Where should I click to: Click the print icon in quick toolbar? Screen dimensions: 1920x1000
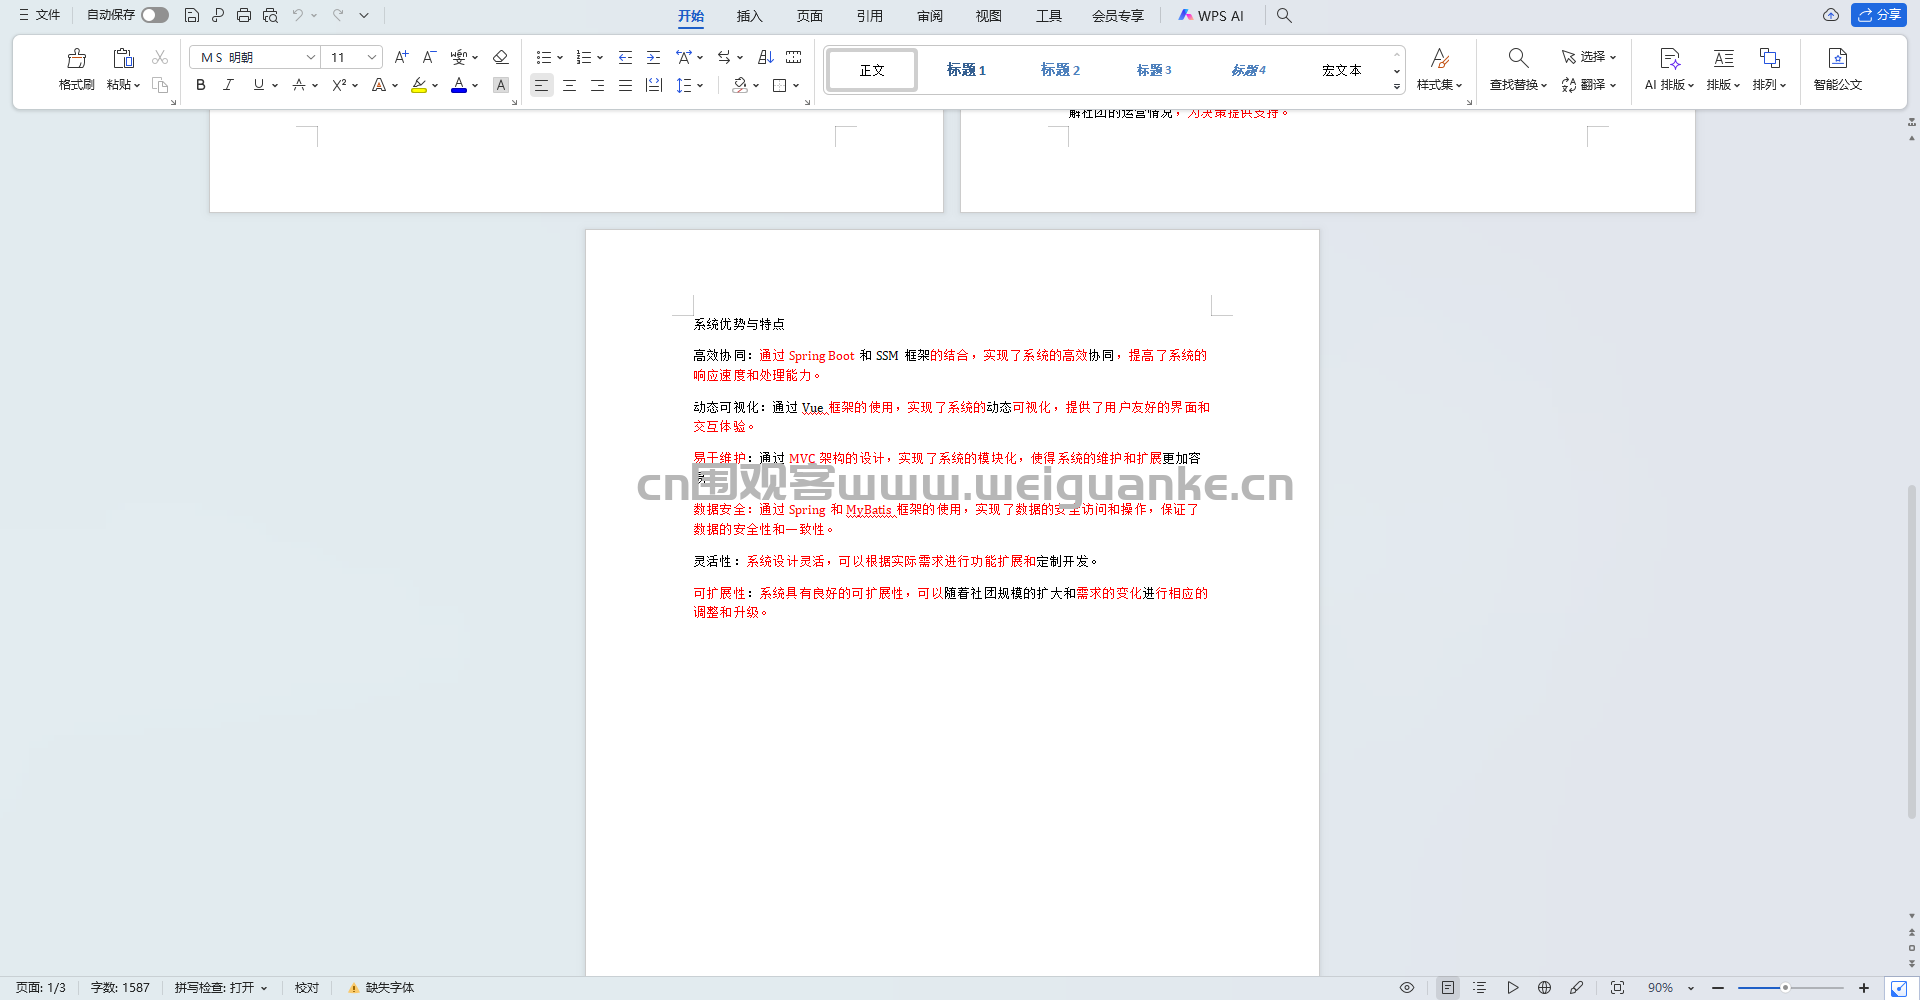pyautogui.click(x=244, y=15)
